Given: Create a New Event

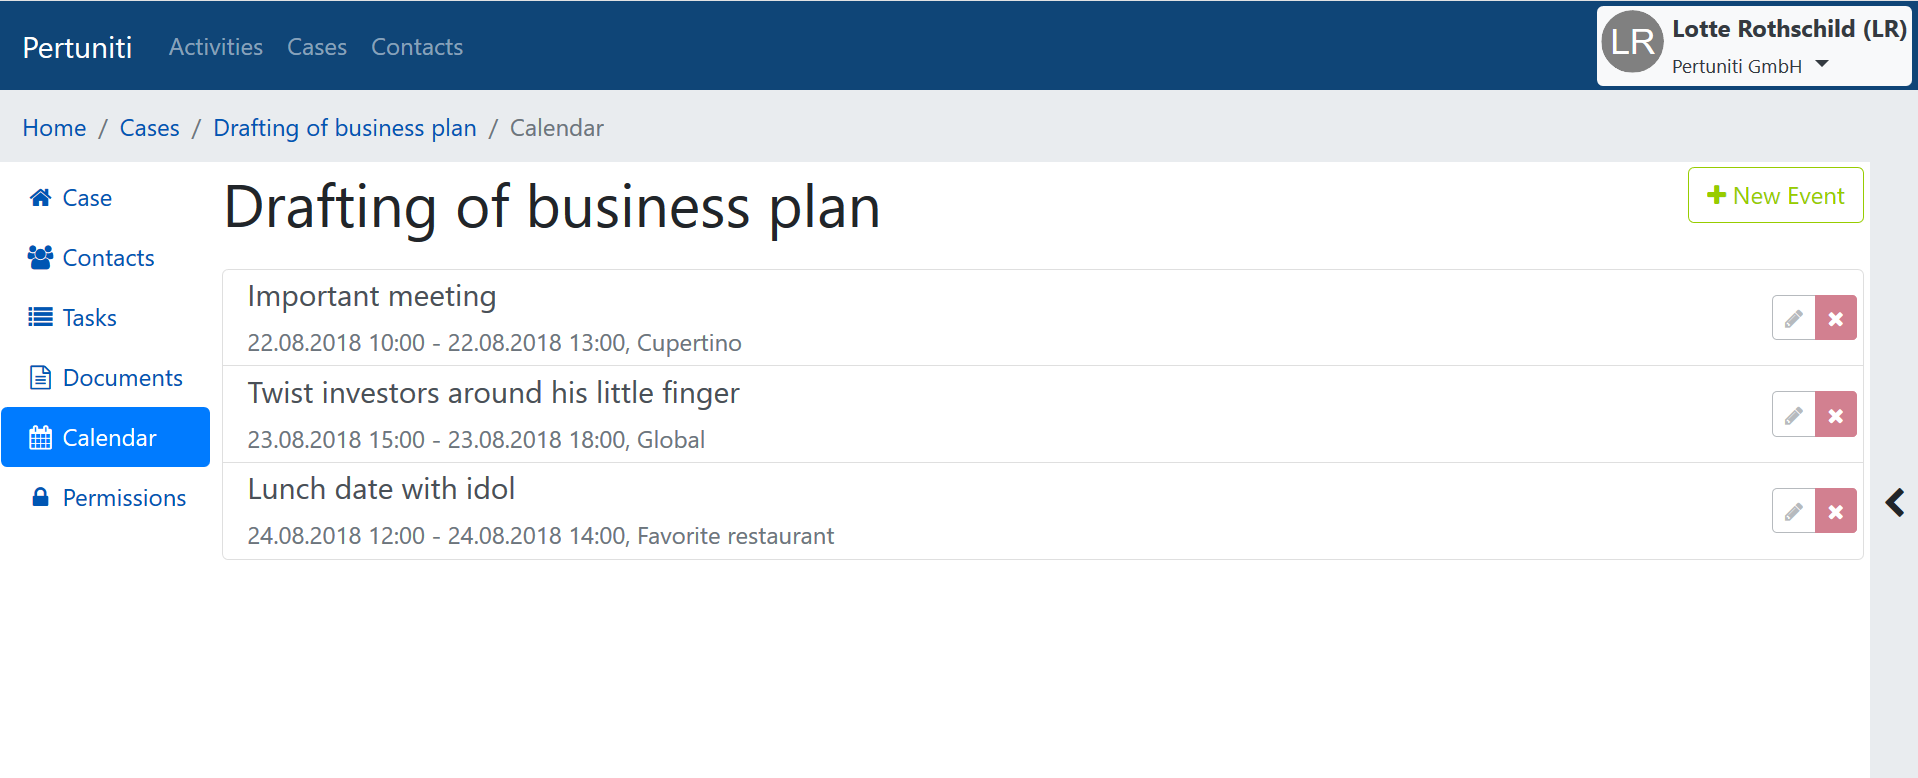Looking at the screenshot, I should coord(1775,195).
